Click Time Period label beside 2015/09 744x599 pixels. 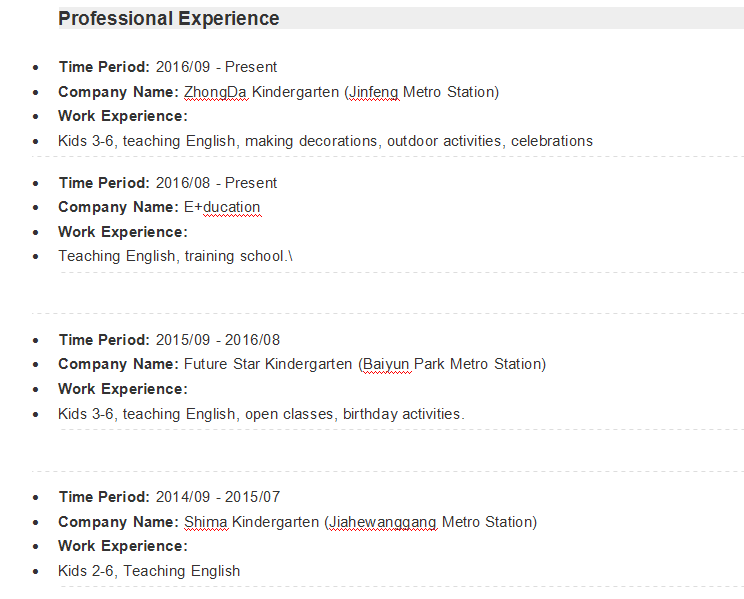(104, 340)
